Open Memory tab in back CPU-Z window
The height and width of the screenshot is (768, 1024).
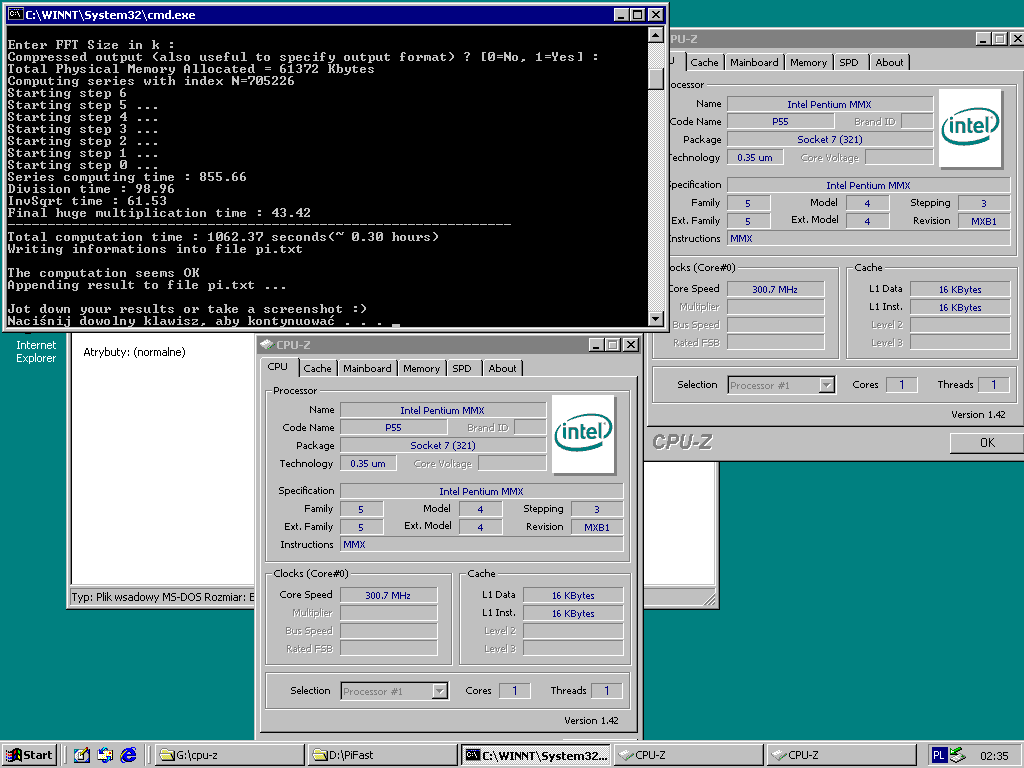pyautogui.click(x=808, y=62)
